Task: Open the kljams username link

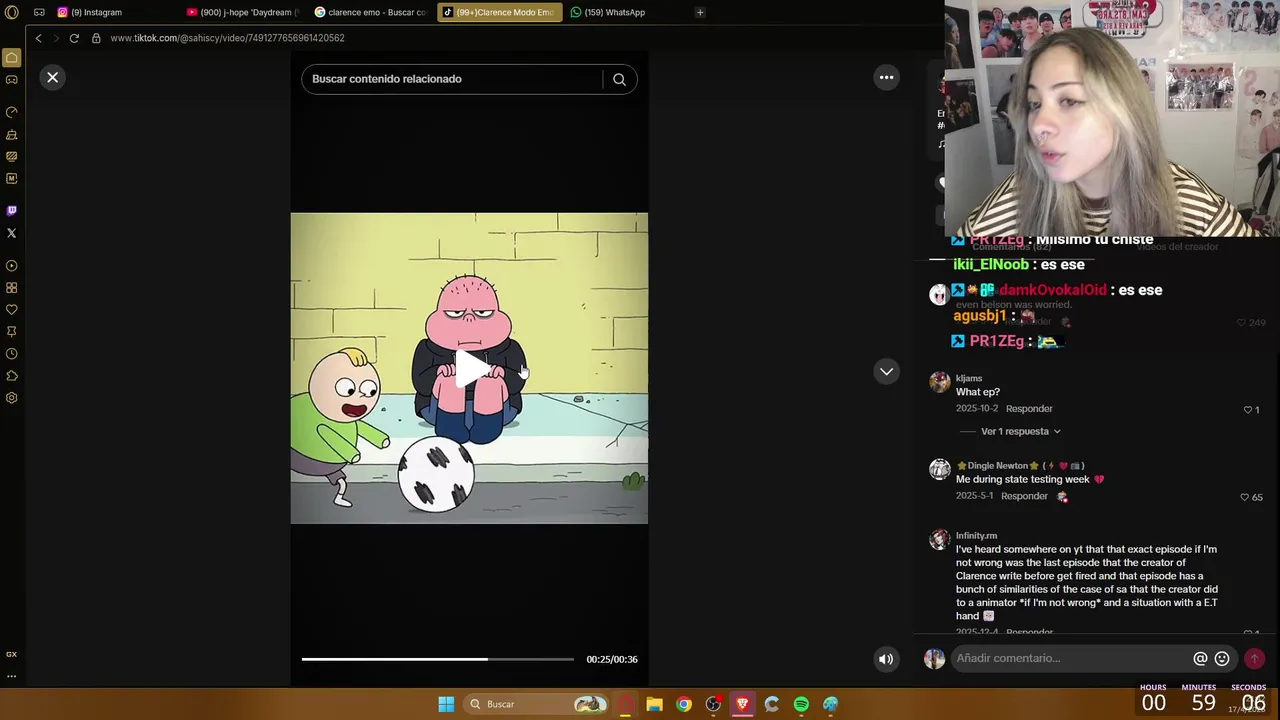Action: [x=969, y=378]
